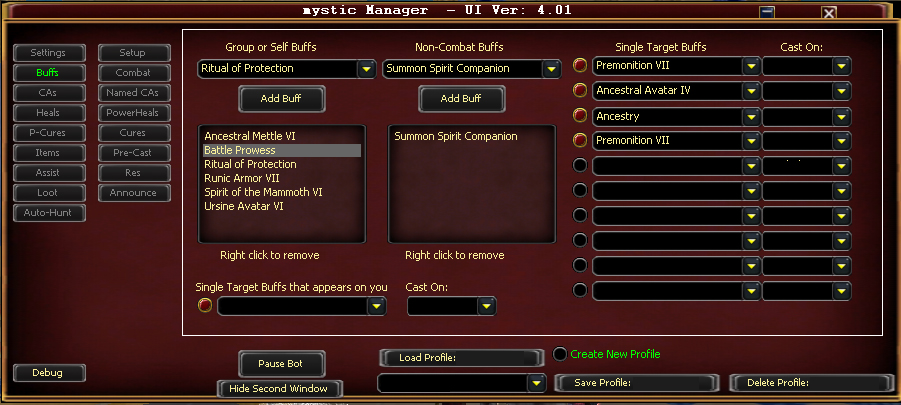The width and height of the screenshot is (901, 405).
Task: Open the Summon Spirit Companion dropdown
Action: point(551,69)
